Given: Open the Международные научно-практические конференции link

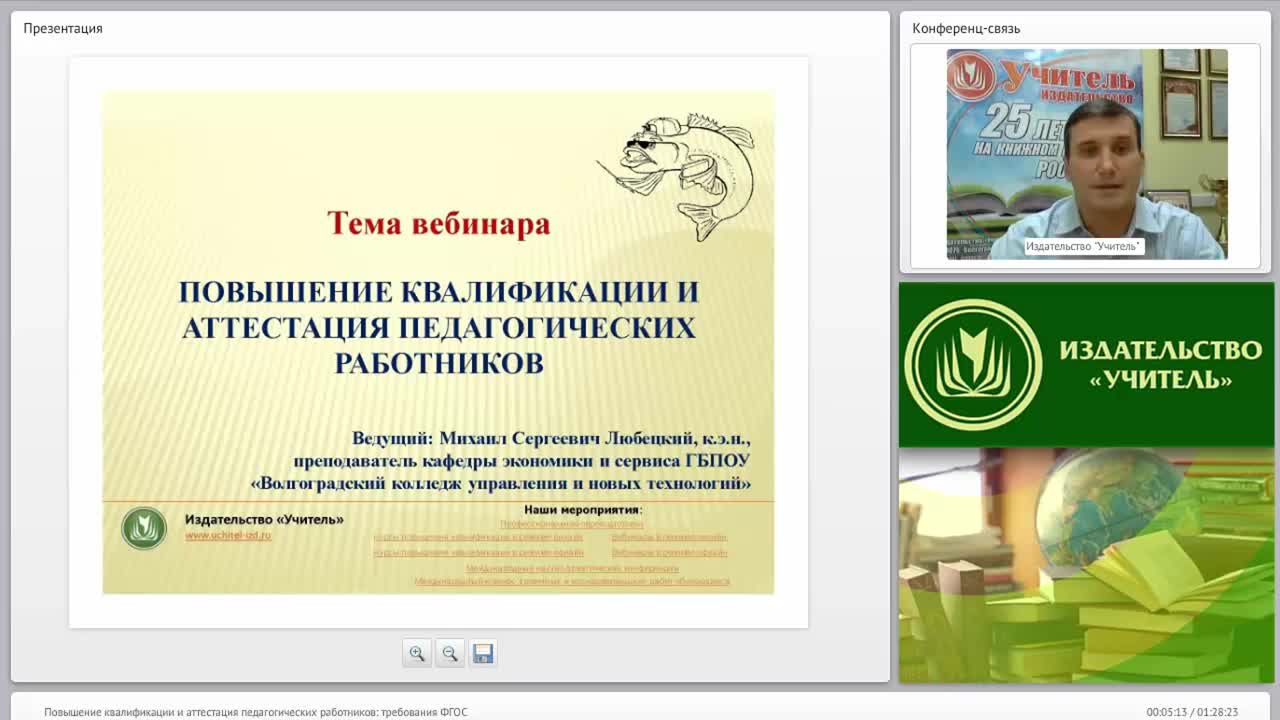Looking at the screenshot, I should click(x=571, y=567).
